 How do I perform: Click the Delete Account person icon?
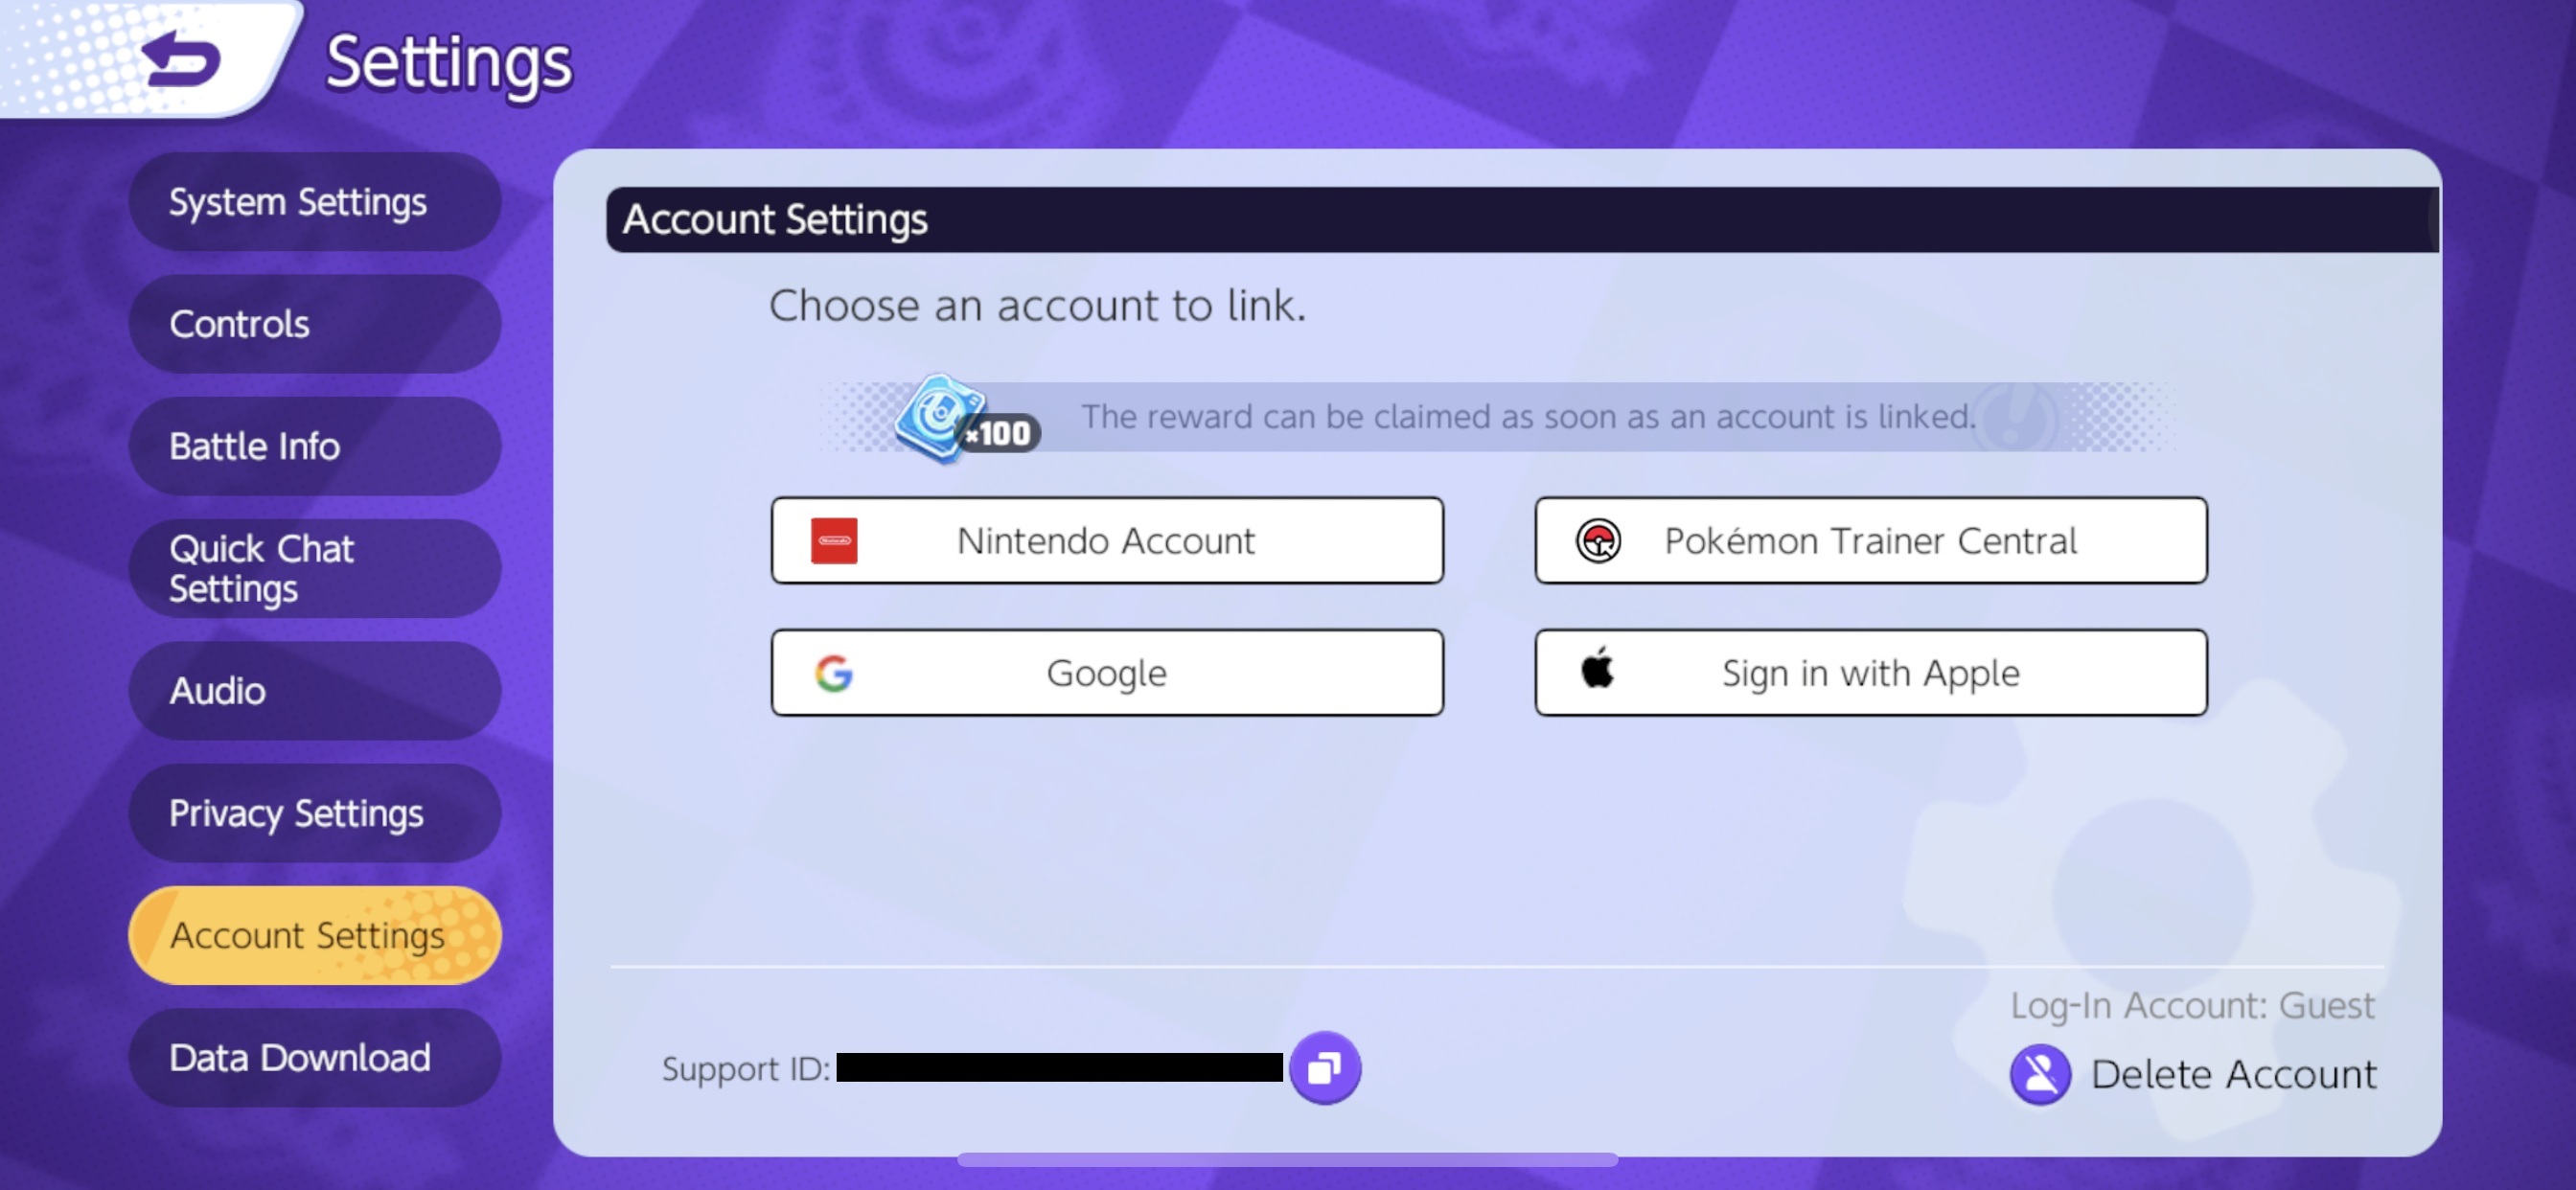tap(2040, 1074)
